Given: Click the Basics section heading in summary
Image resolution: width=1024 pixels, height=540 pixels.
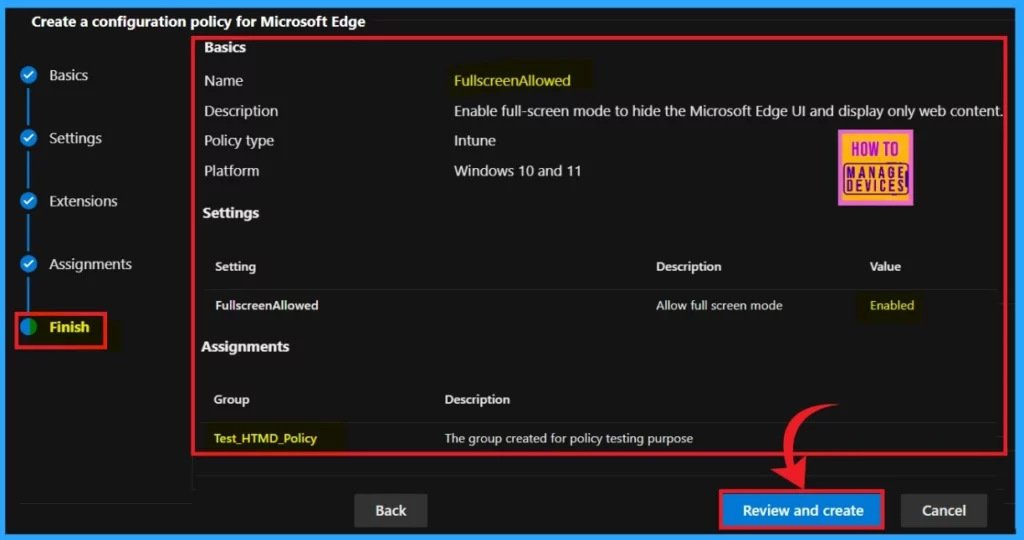Looking at the screenshot, I should tap(225, 47).
